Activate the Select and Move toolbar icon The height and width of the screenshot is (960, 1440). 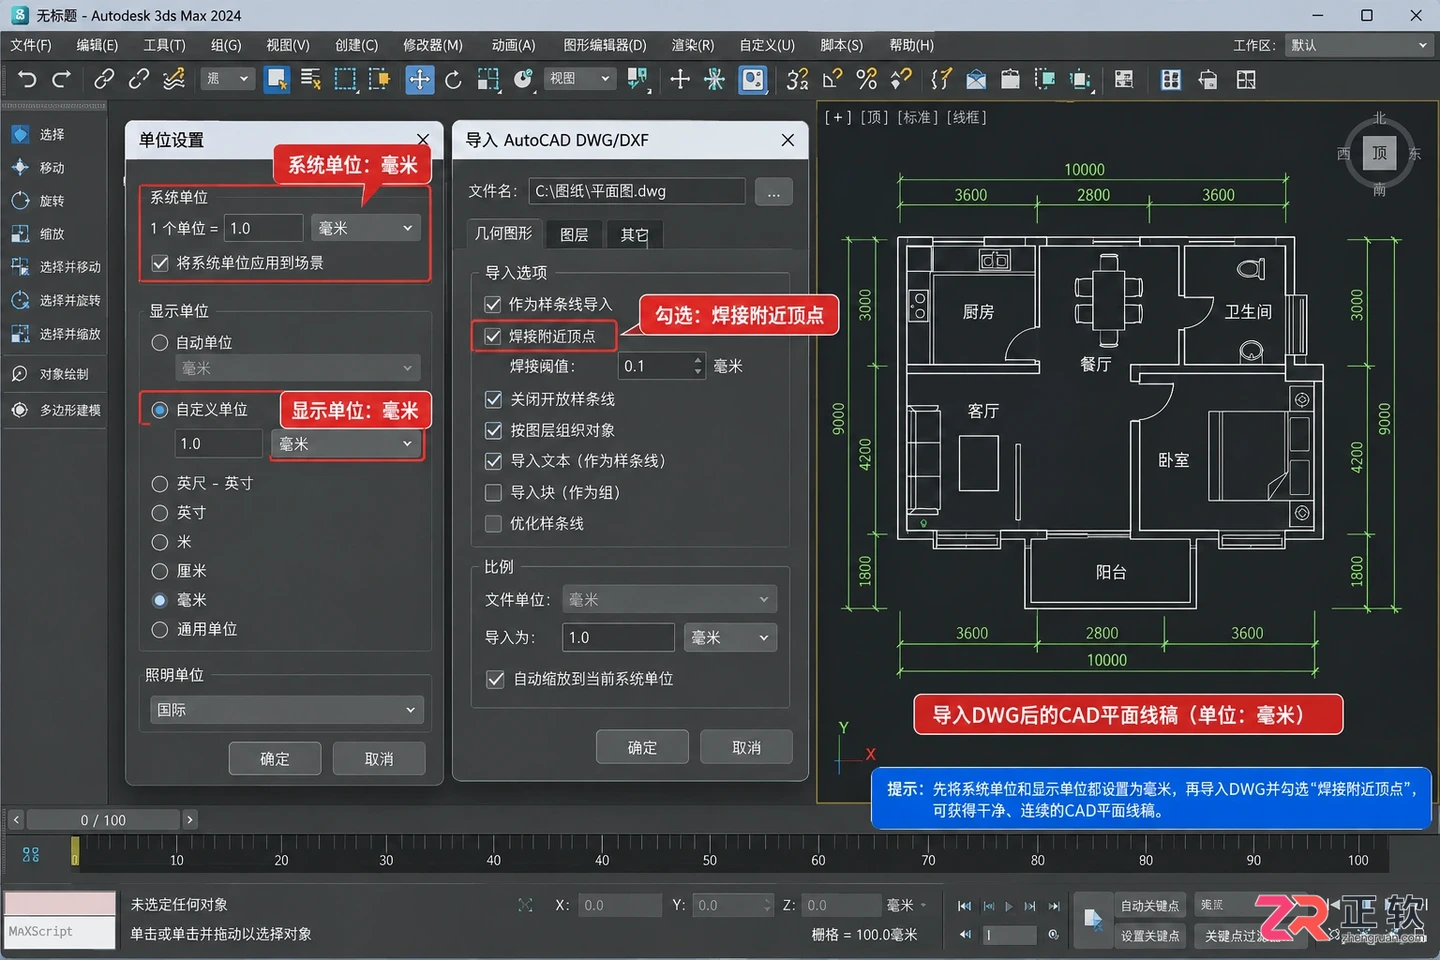(420, 79)
